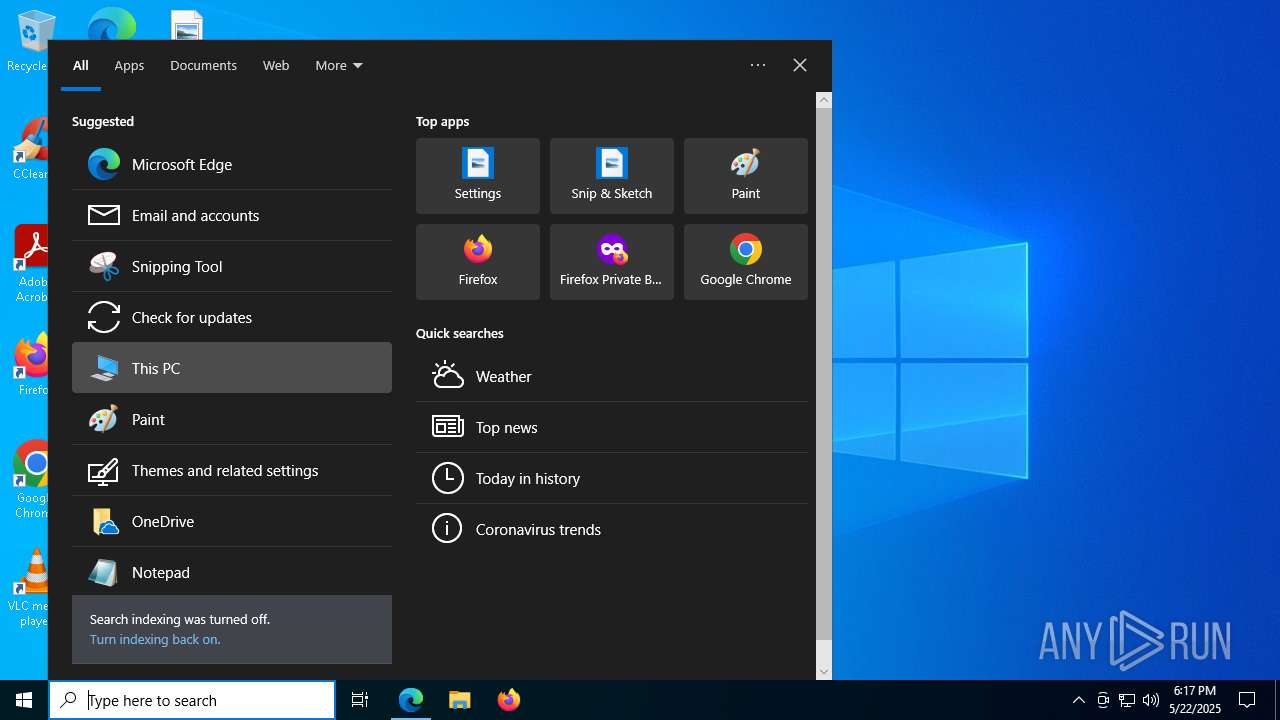The image size is (1280, 720).
Task: Select Recycle Bin desktop icon
Action: pos(28,42)
